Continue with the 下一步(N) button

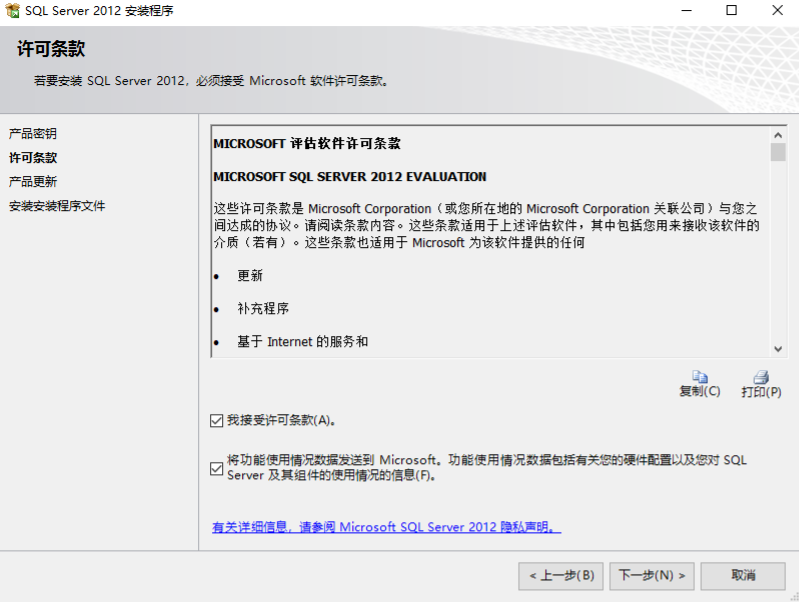(x=652, y=576)
